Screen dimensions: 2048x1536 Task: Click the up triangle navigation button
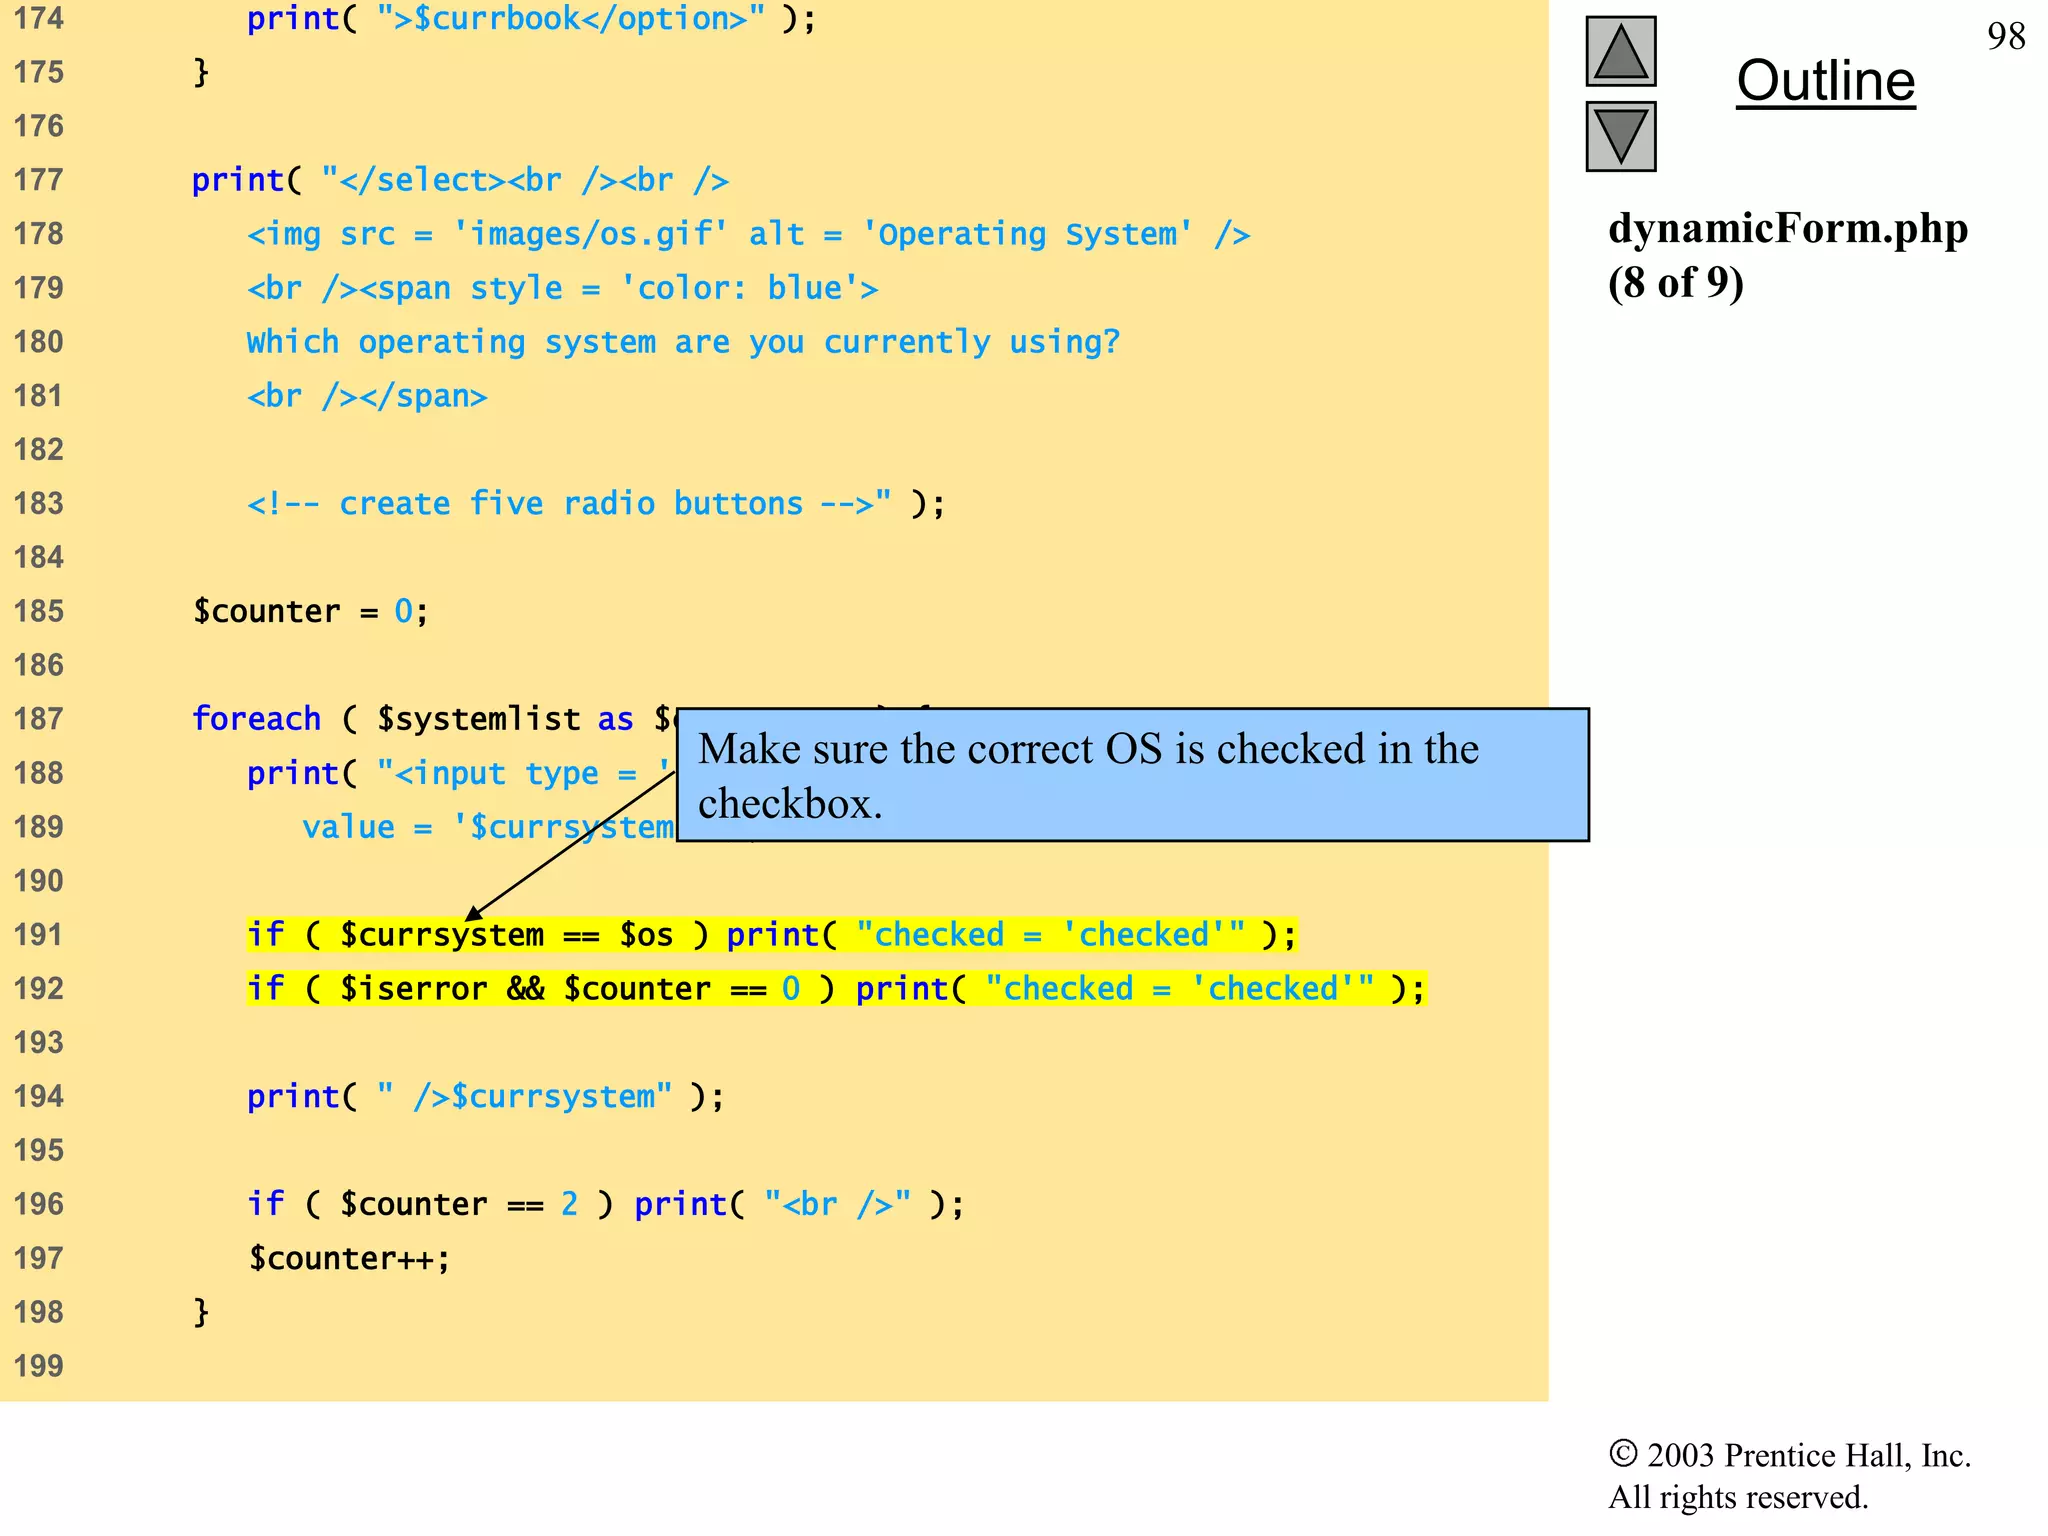[1620, 52]
